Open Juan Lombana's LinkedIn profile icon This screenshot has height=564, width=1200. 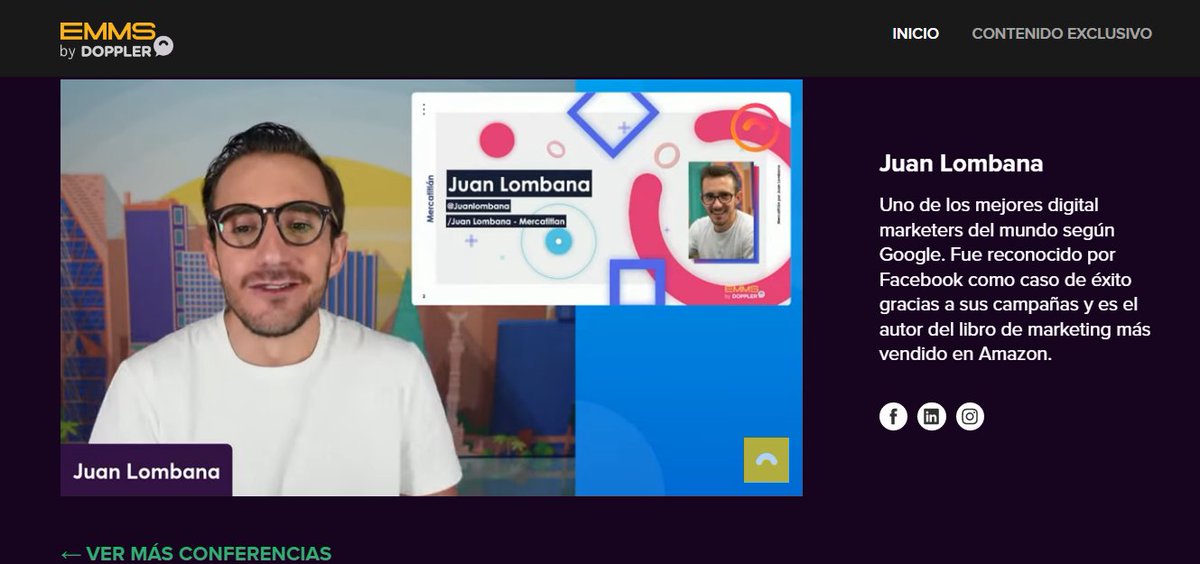(x=932, y=417)
